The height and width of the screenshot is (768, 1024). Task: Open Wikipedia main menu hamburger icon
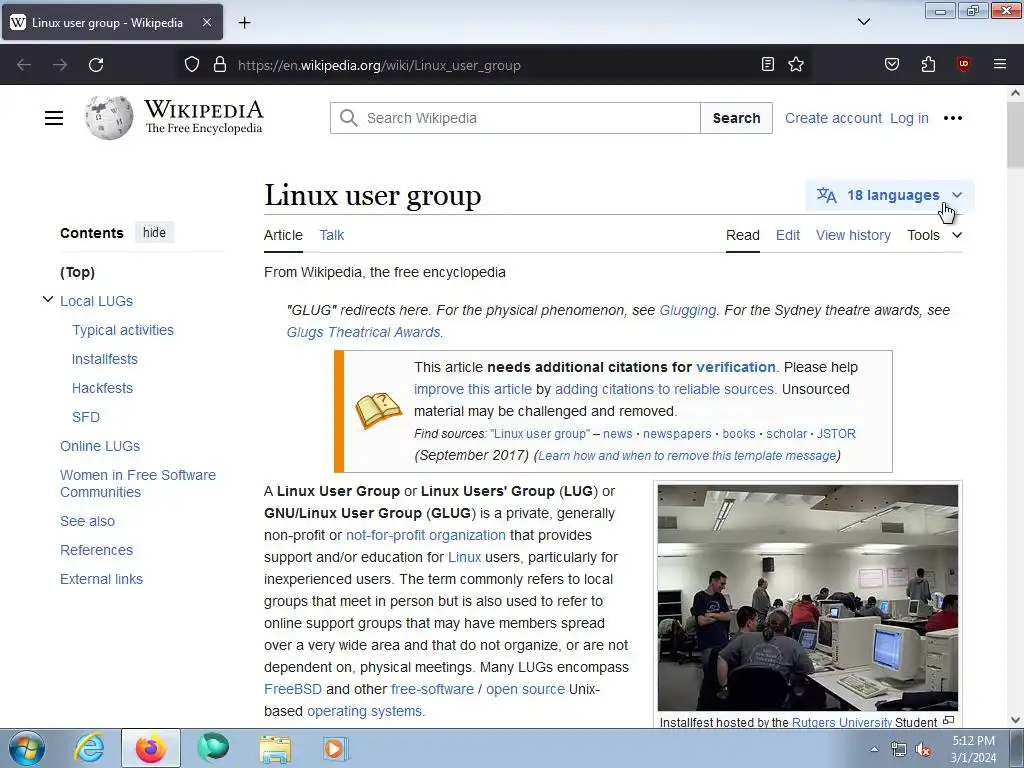(54, 118)
